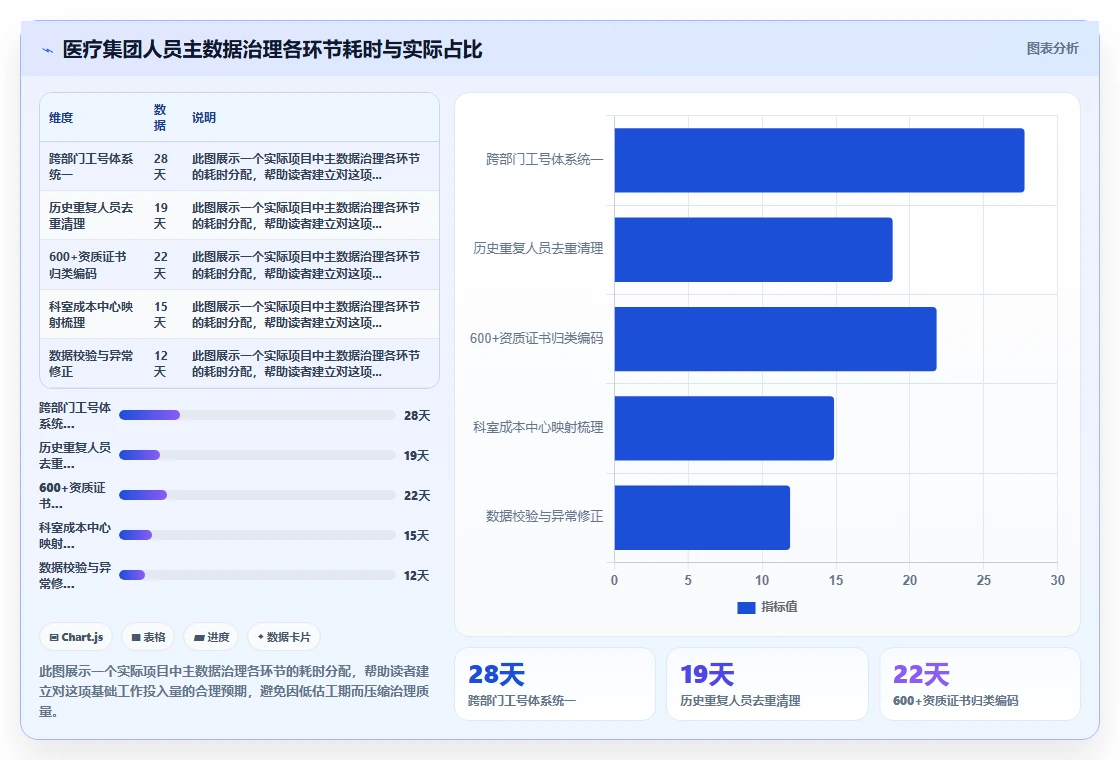
Task: Click the 数据卡片 tag chip
Action: coord(284,637)
